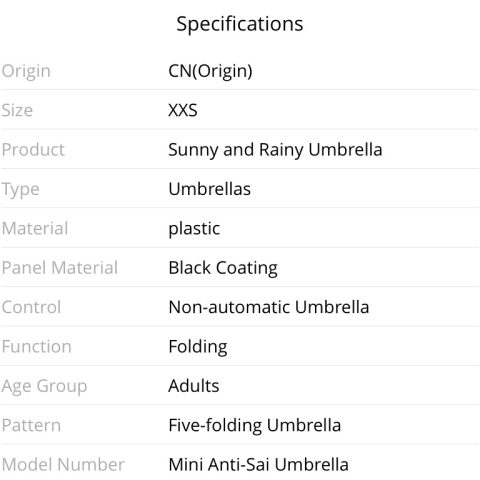
Task: Select the Material label
Action: click(x=35, y=229)
